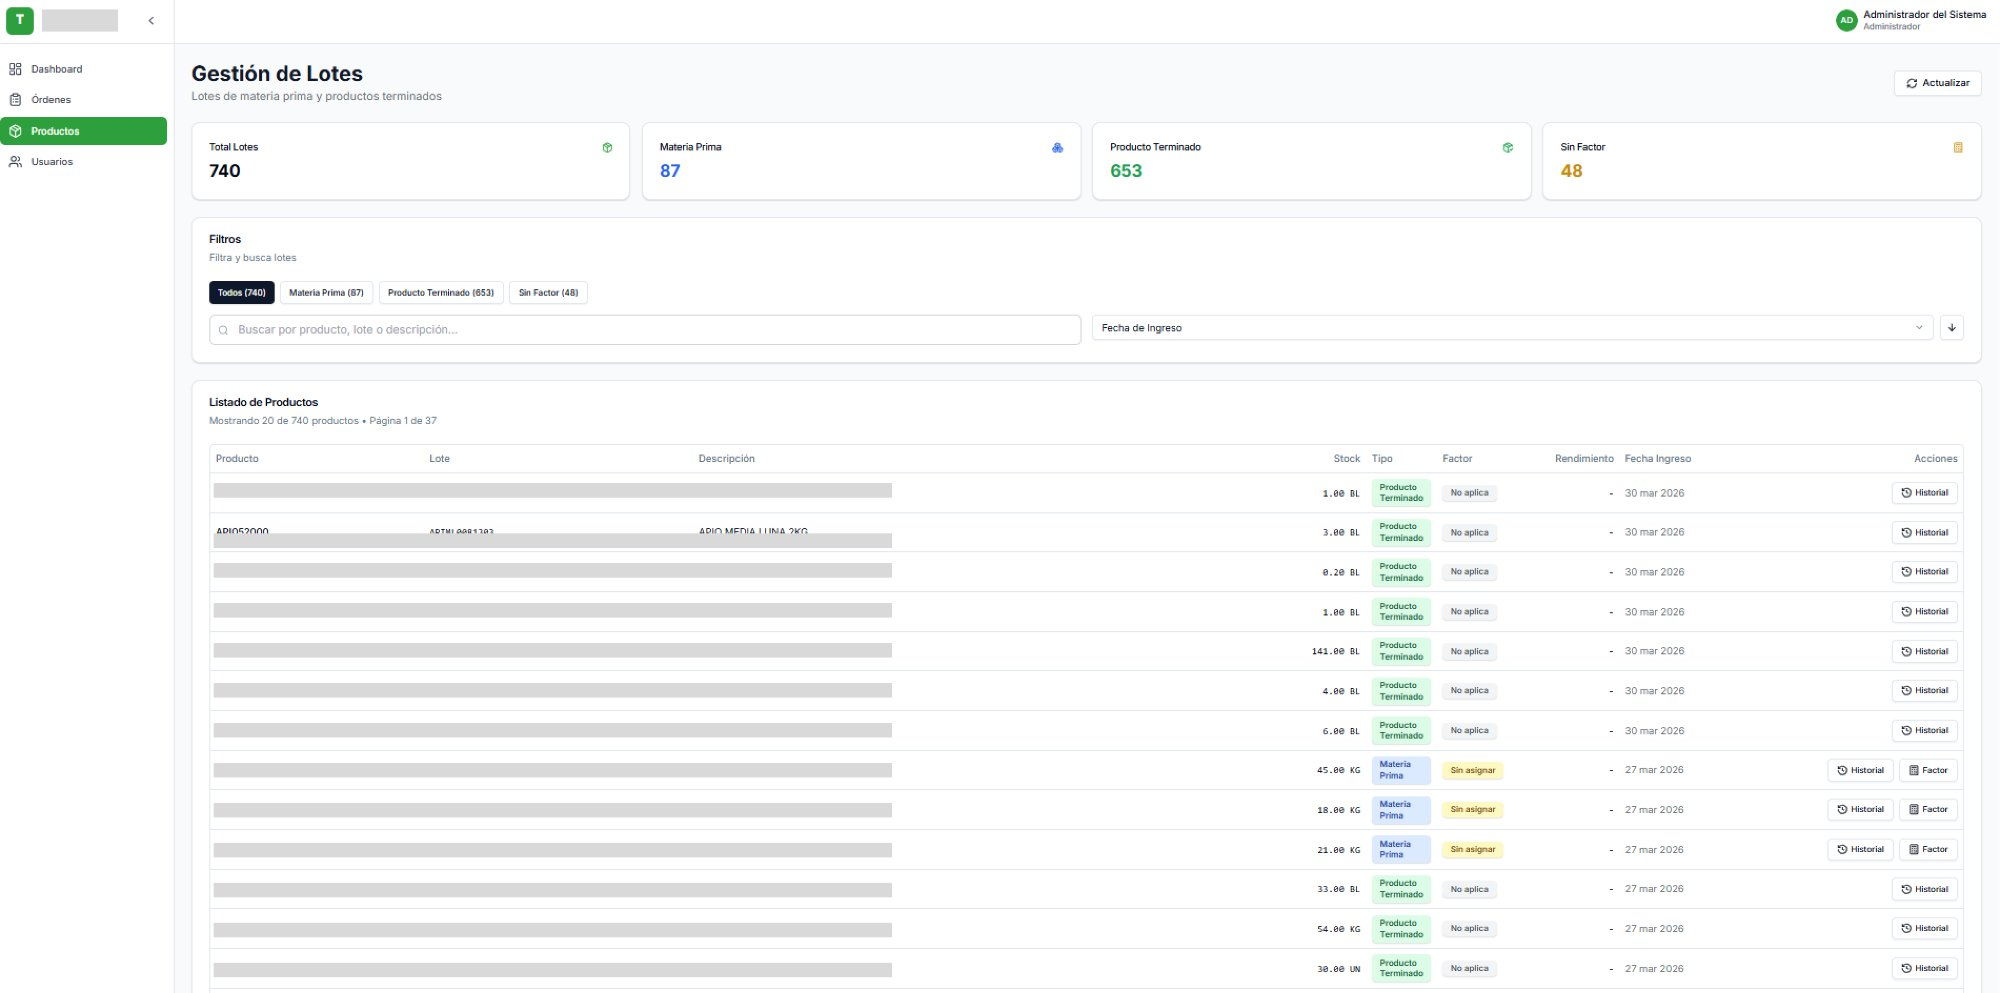2000x993 pixels.
Task: Toggle sort direction arrow button
Action: pos(1951,328)
